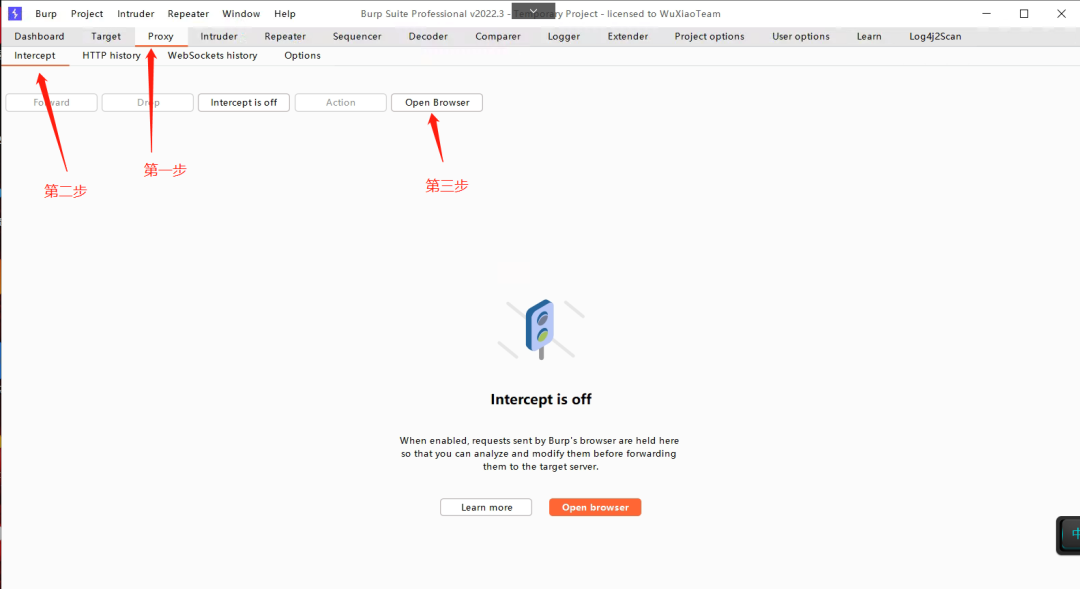Click the Drop button
Viewport: 1080px width, 589px height.
pos(147,103)
